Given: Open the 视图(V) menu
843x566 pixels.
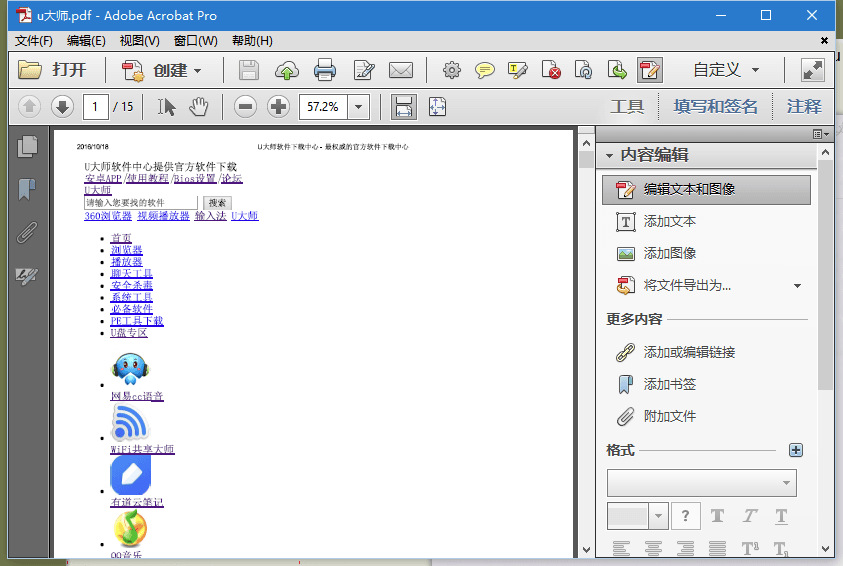Looking at the screenshot, I should (x=140, y=41).
